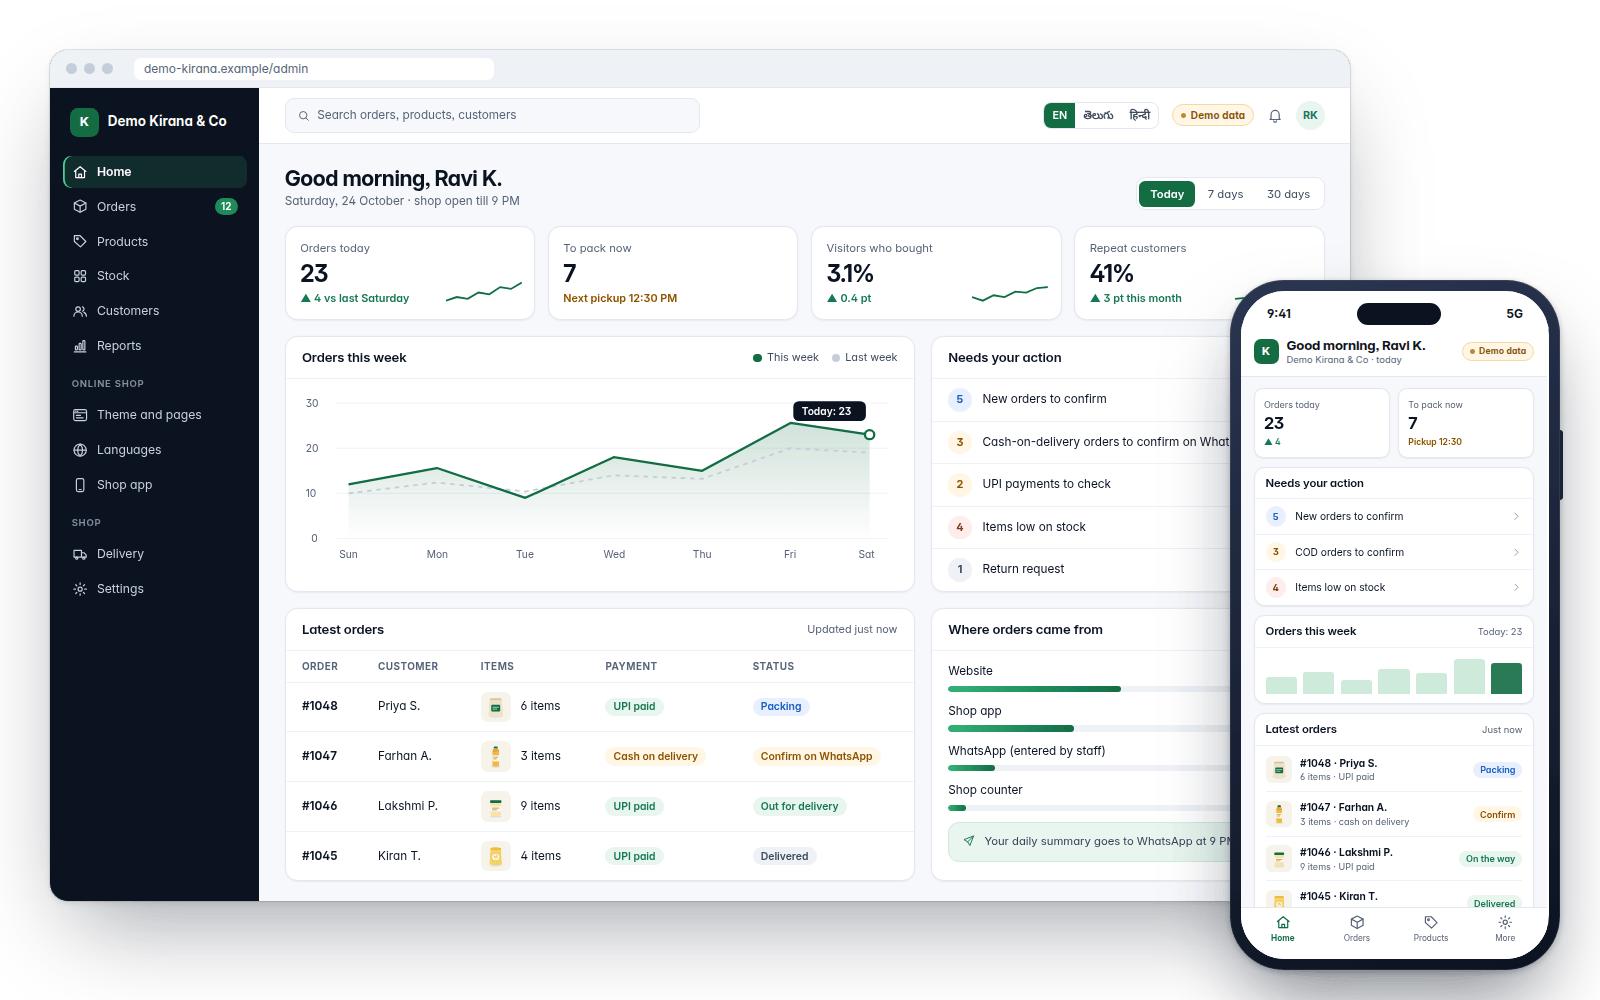1600x1000 pixels.
Task: Click the Customers people icon in sidebar
Action: tap(80, 311)
